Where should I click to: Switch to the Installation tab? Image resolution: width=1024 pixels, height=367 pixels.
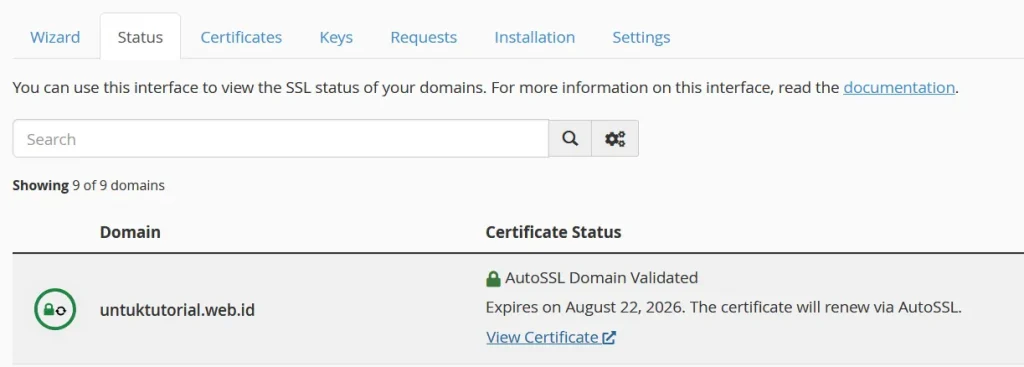click(x=535, y=37)
